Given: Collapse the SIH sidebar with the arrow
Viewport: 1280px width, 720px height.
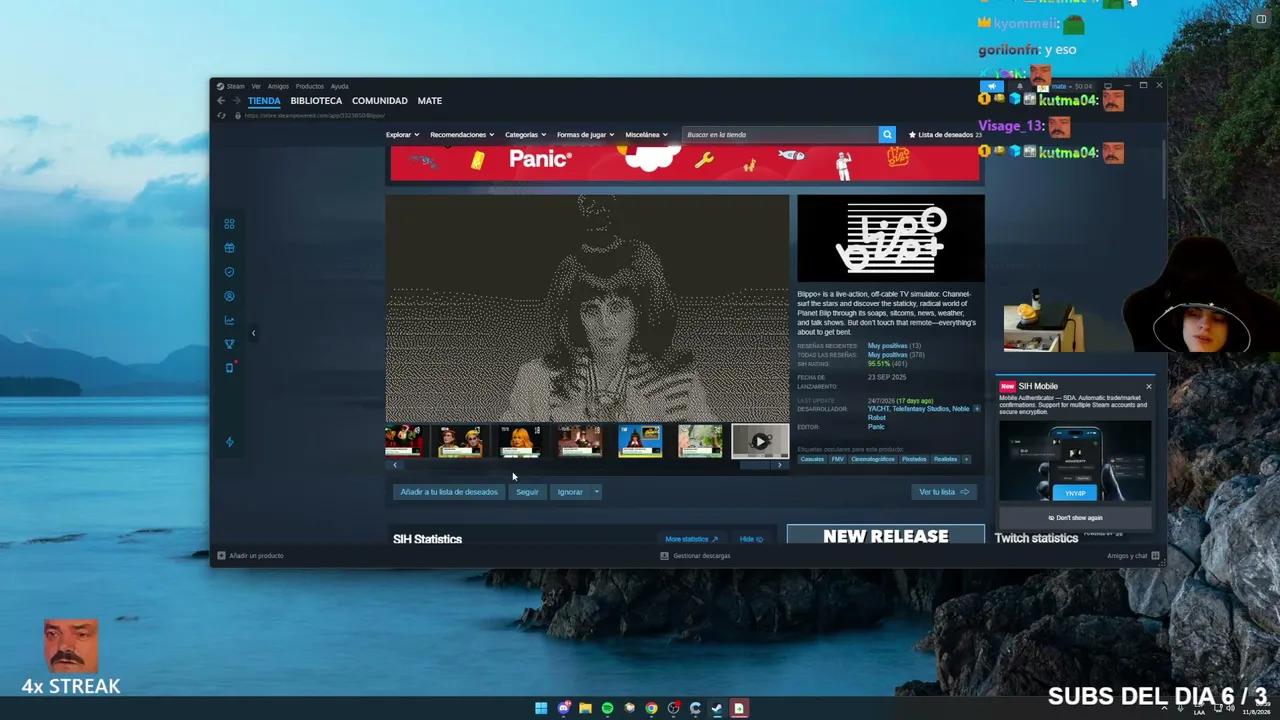Looking at the screenshot, I should pos(253,333).
